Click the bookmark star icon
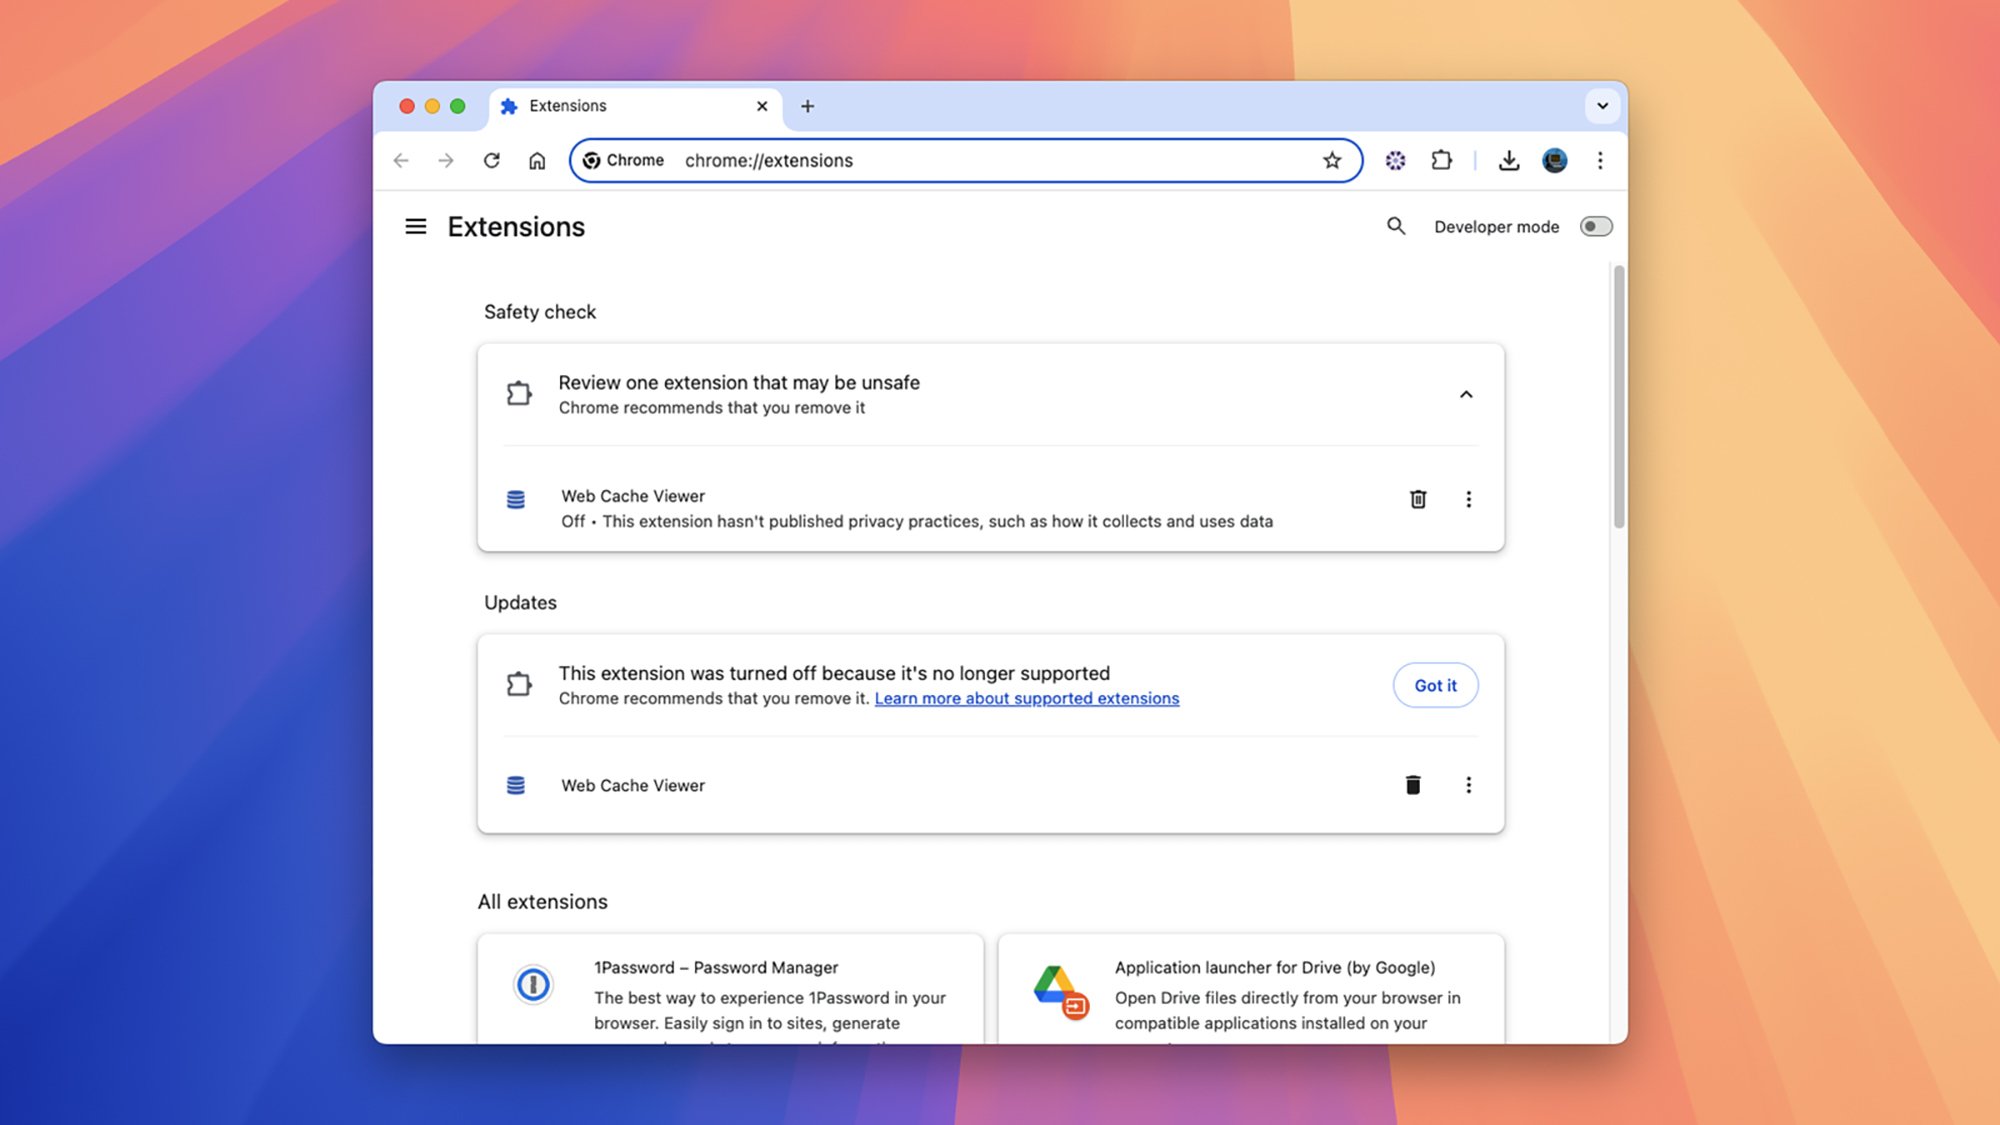 click(1331, 159)
